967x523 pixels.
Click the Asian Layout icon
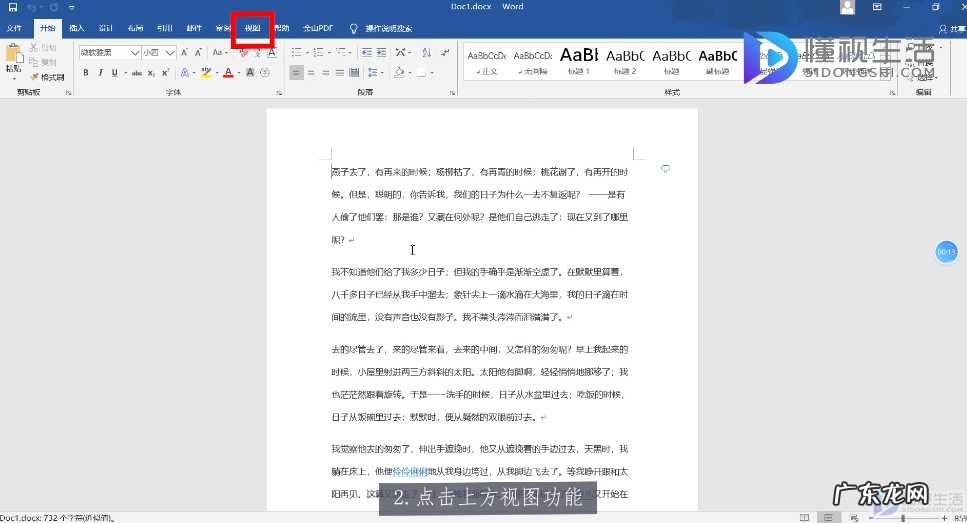pos(401,52)
